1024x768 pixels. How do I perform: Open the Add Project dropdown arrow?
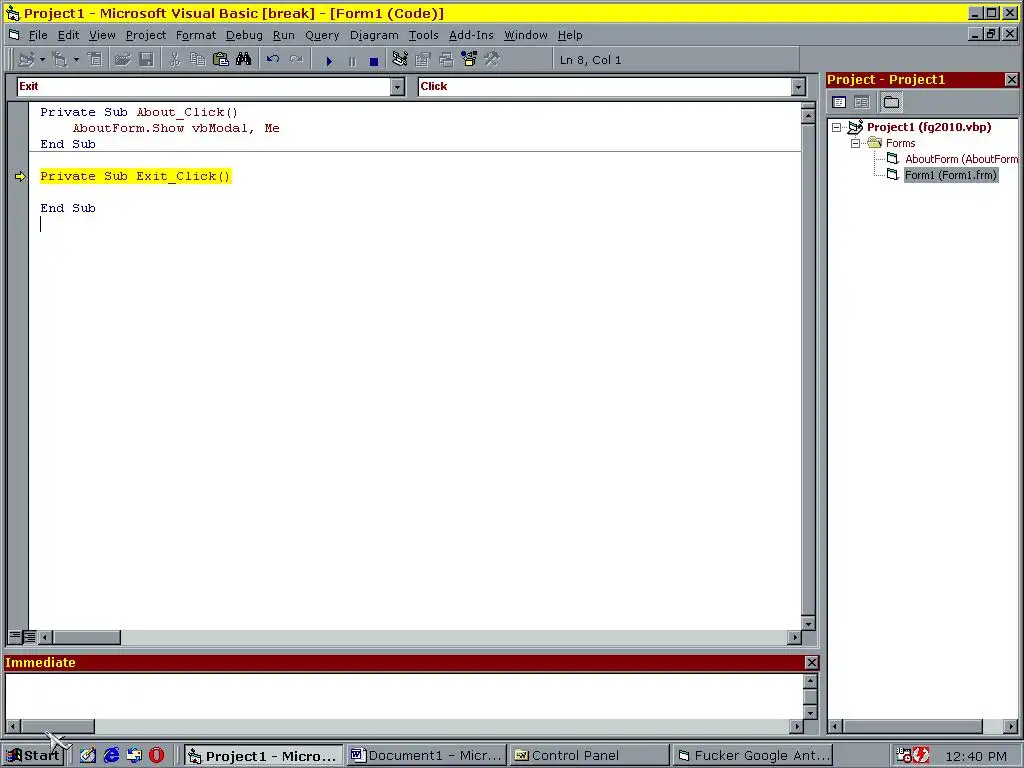point(42,60)
